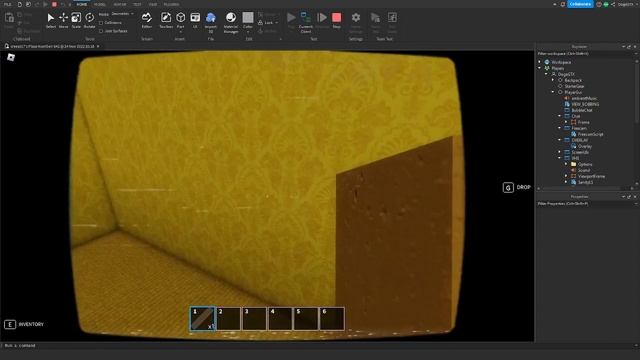Switch to the HOME ribbon tab
The image size is (640, 360).
pos(82,4)
